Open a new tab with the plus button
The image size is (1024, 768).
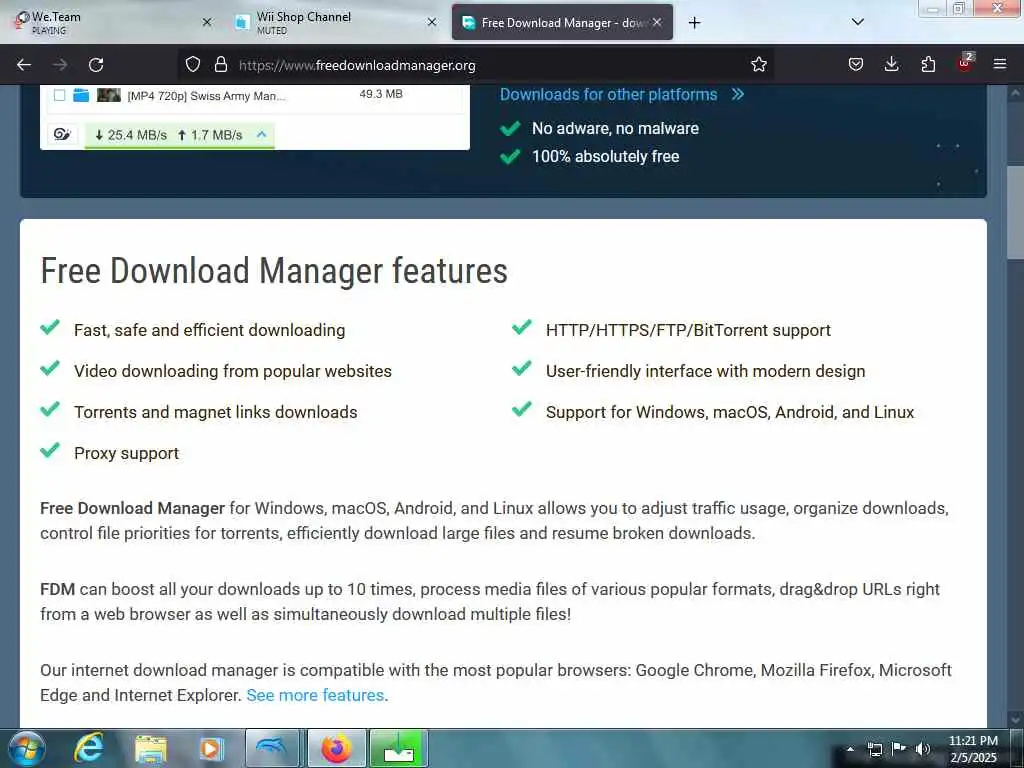pos(694,23)
